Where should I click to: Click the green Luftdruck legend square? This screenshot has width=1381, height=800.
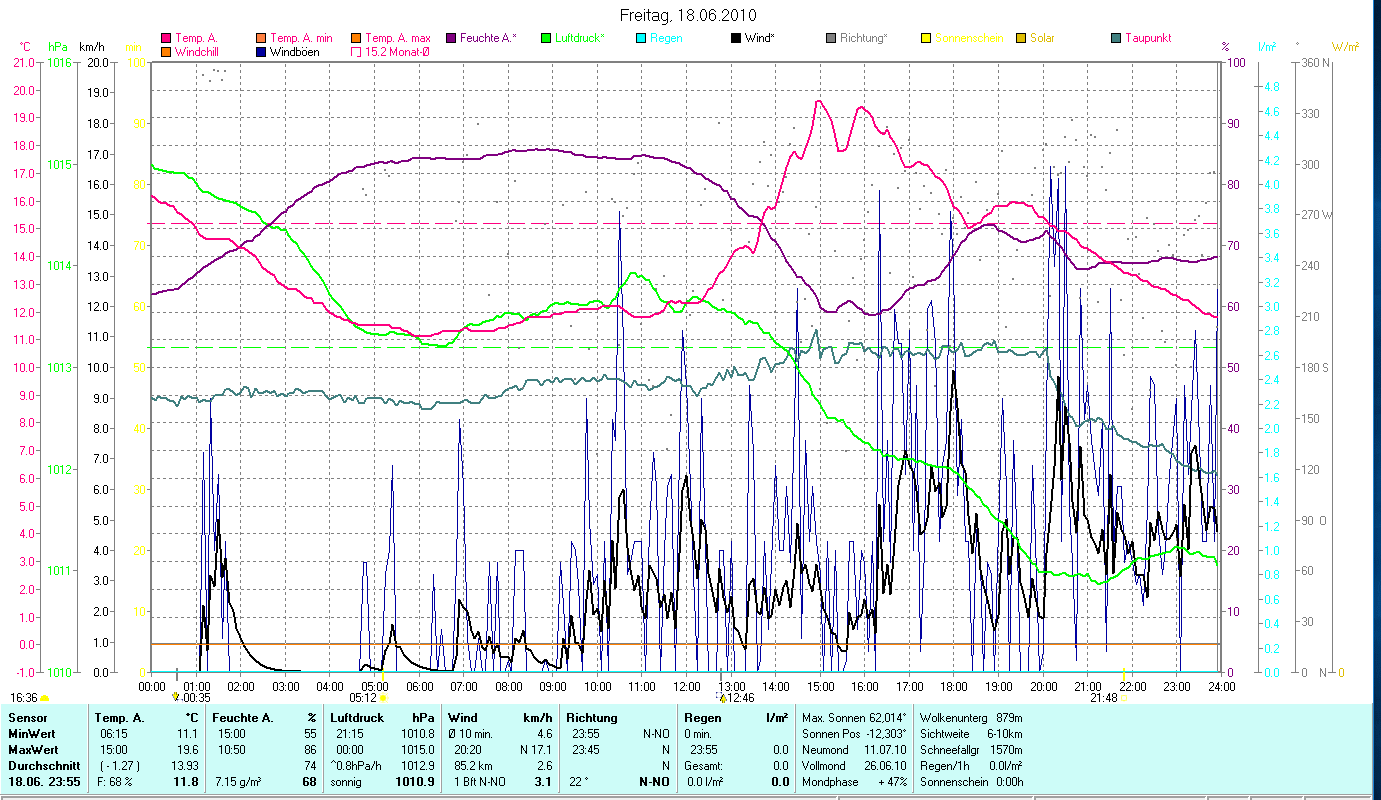(x=545, y=38)
